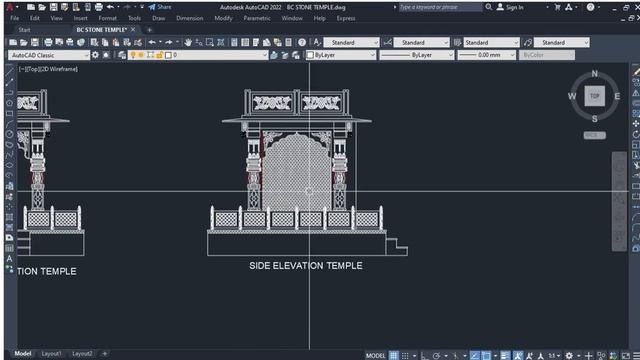Viewport: 640px width, 360px height.
Task: Add new drawing tab with plus
Action: tap(149, 30)
